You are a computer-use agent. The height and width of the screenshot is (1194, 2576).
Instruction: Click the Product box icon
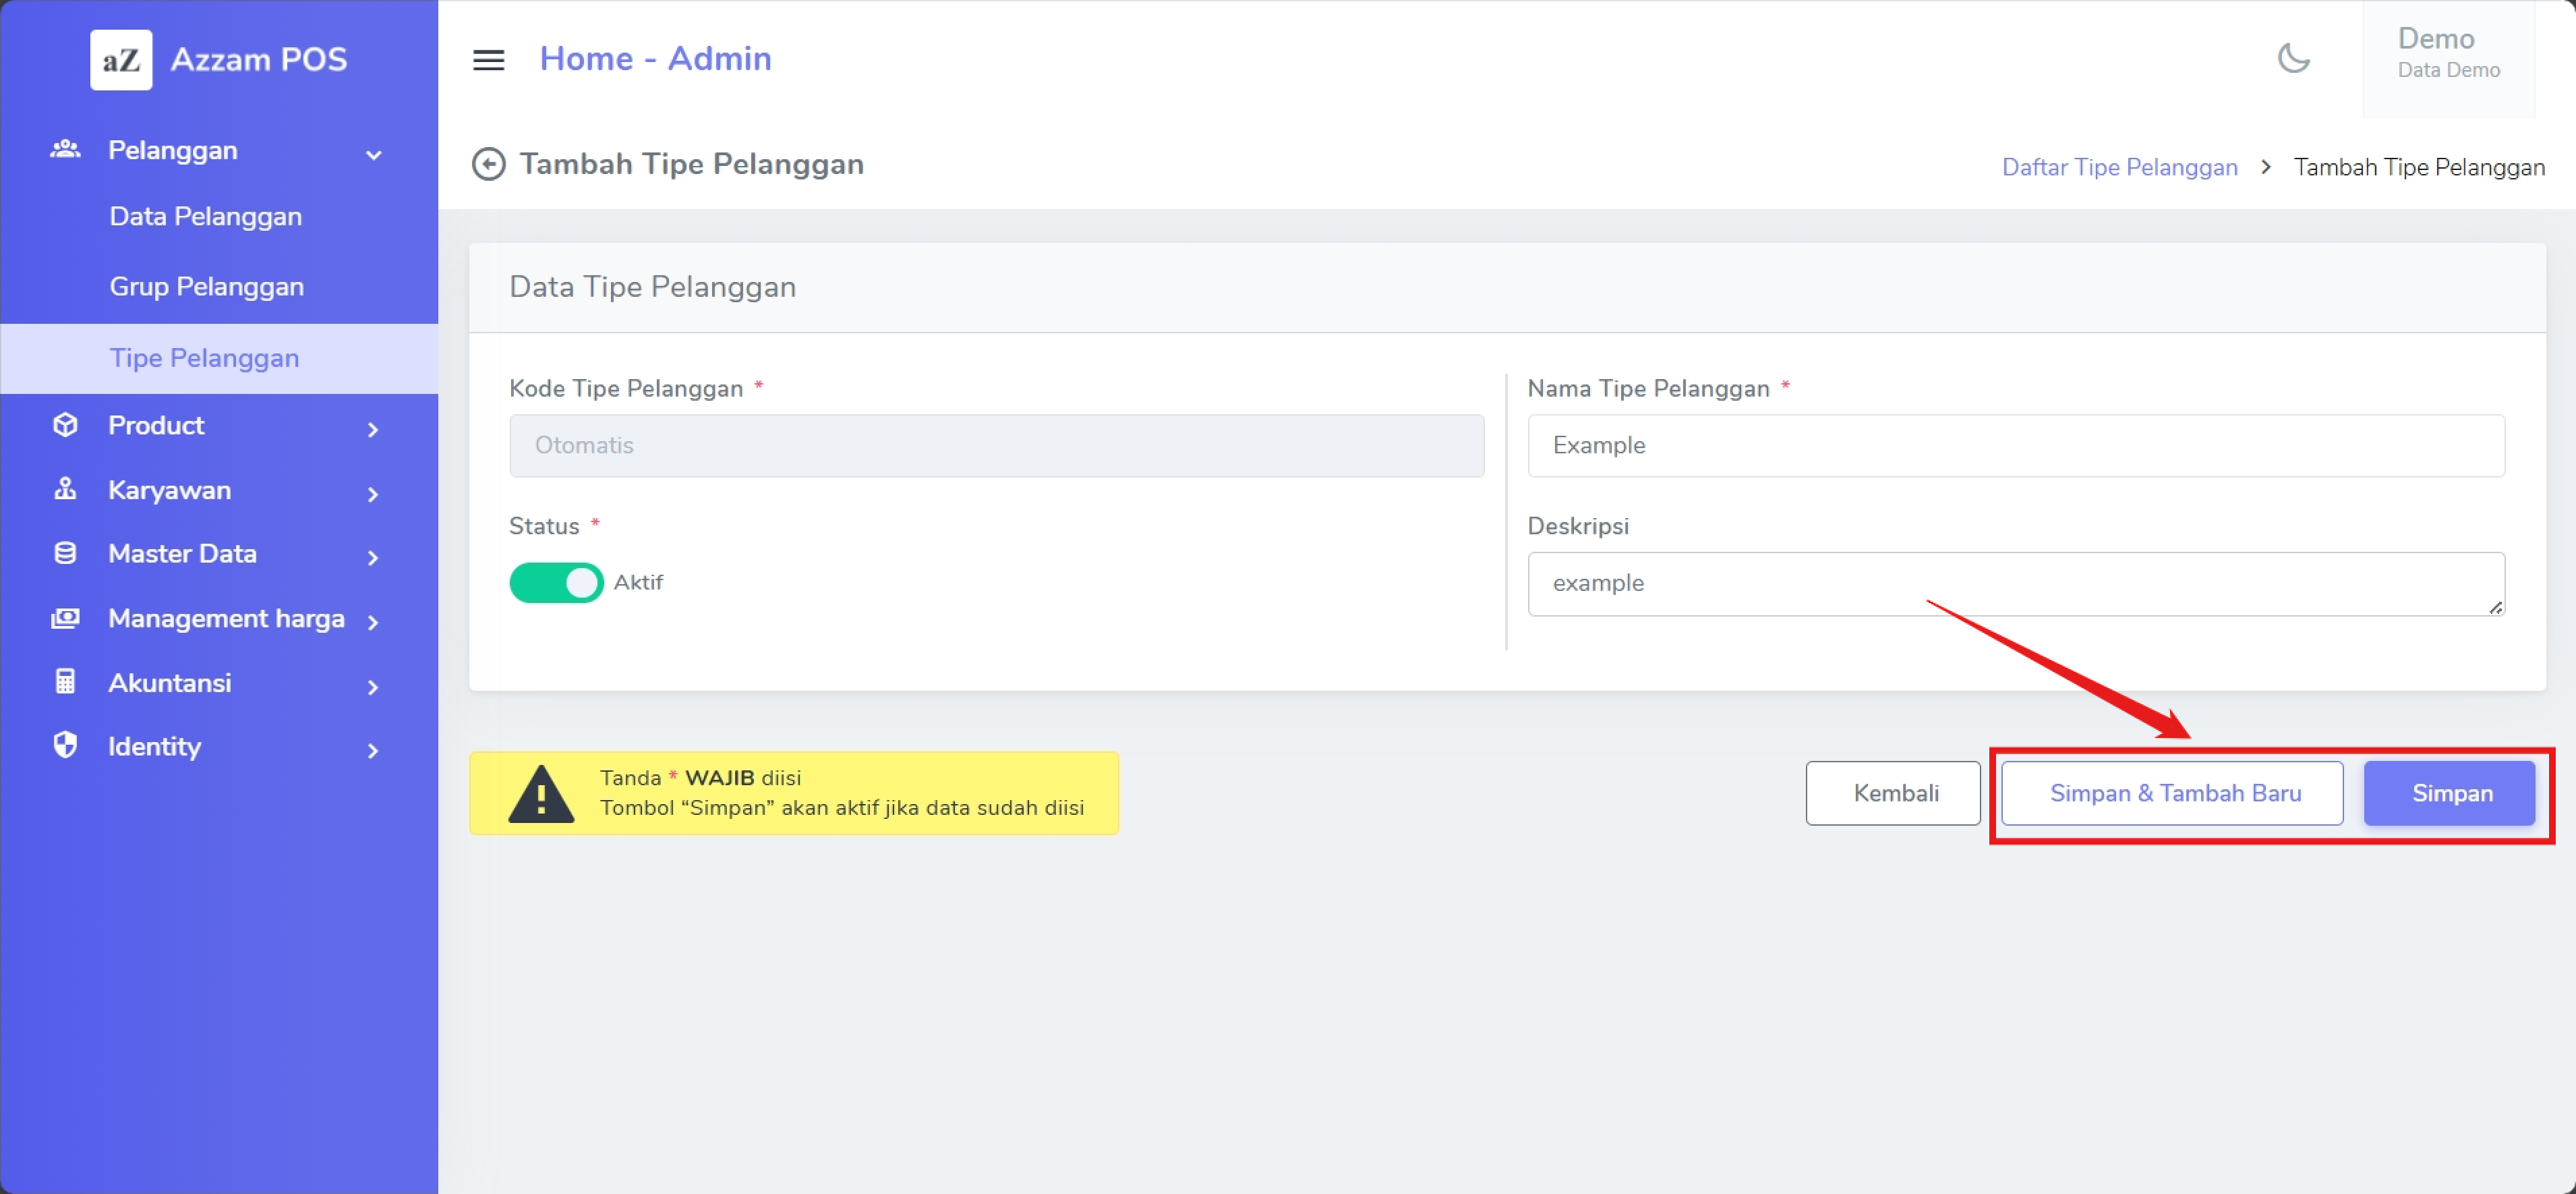pos(65,425)
